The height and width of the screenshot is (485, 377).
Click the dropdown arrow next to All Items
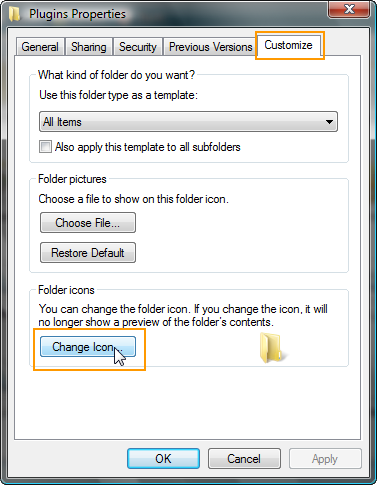point(329,122)
